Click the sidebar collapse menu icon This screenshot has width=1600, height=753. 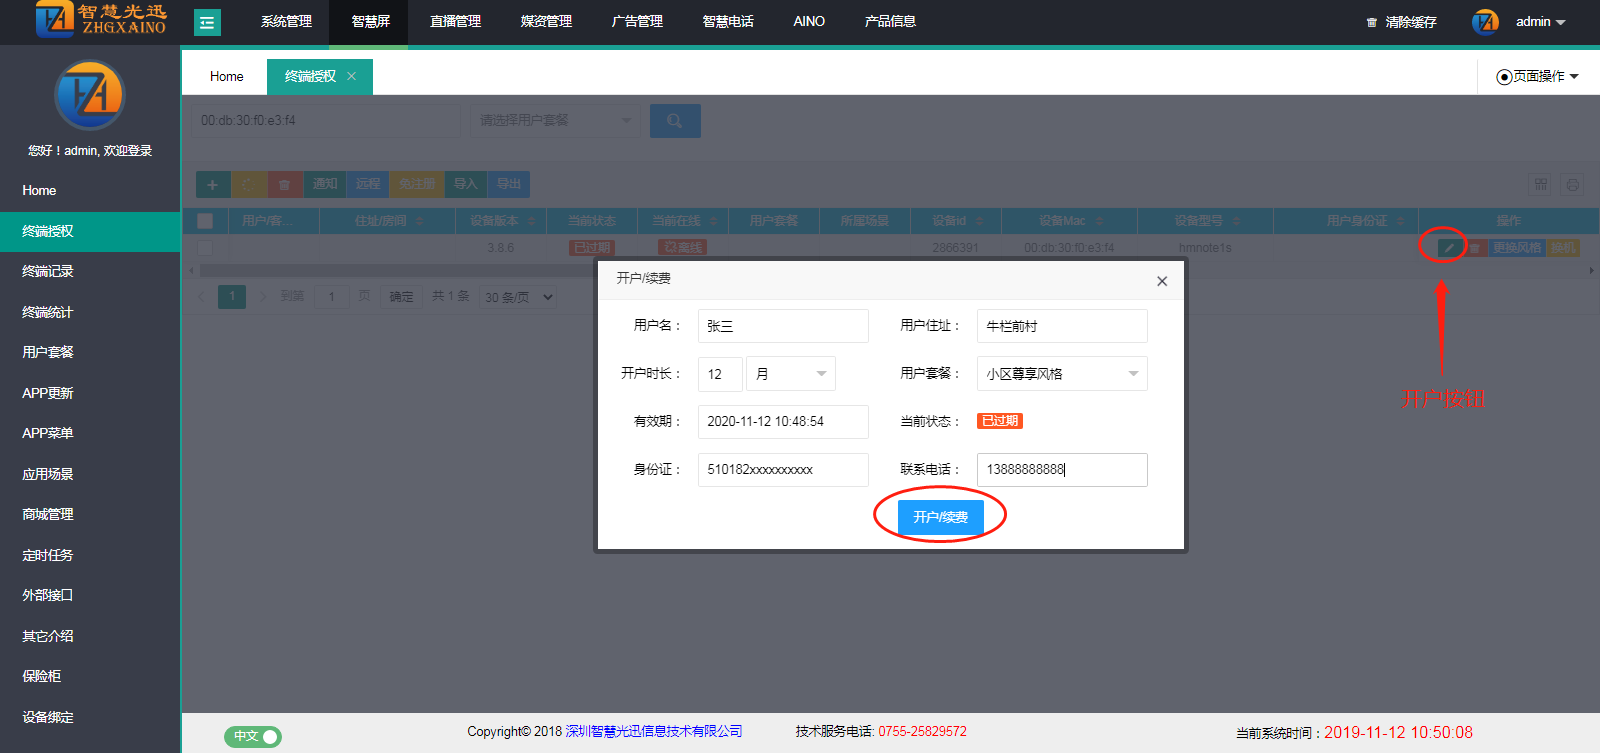(207, 22)
